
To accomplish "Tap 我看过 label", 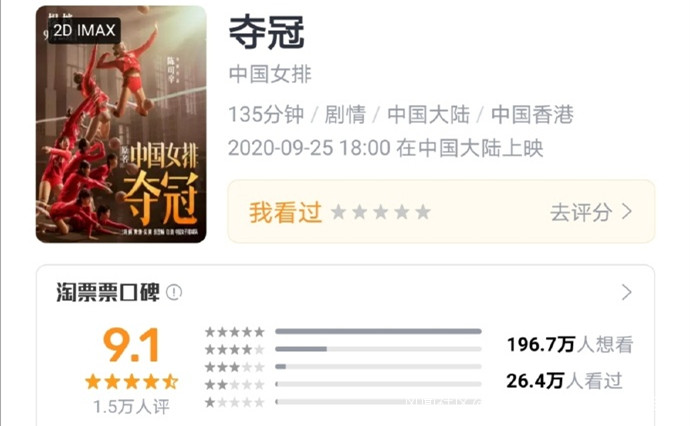I will pyautogui.click(x=285, y=213).
